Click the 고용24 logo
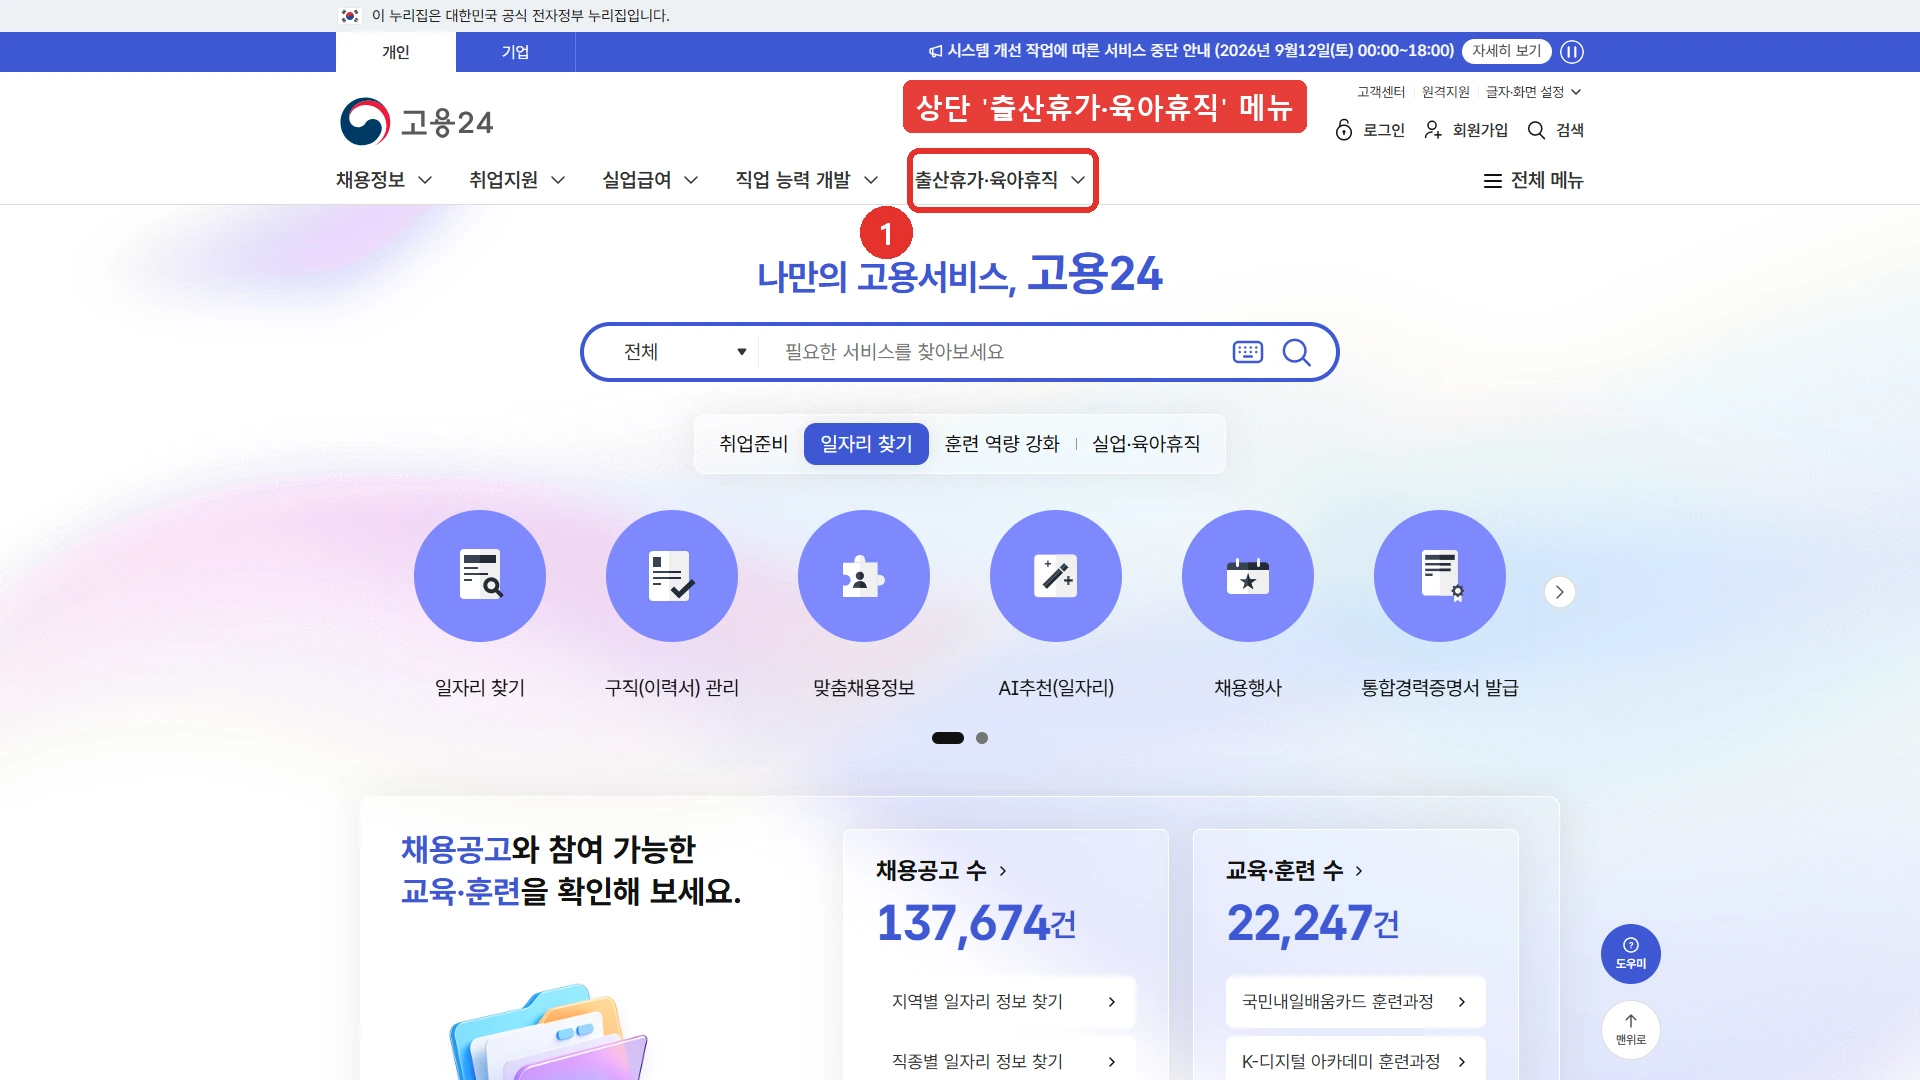Viewport: 1920px width, 1080px height. coord(416,122)
